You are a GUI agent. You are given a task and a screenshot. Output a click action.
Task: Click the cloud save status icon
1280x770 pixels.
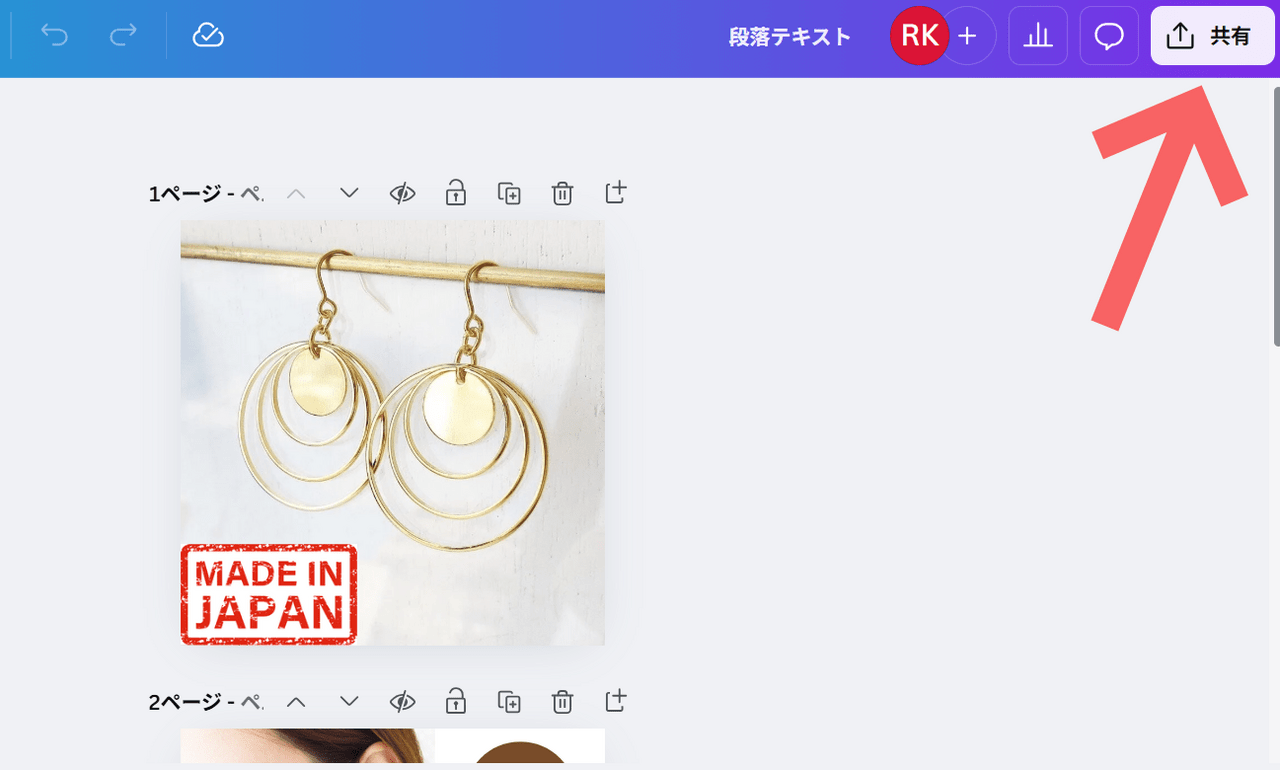point(208,36)
